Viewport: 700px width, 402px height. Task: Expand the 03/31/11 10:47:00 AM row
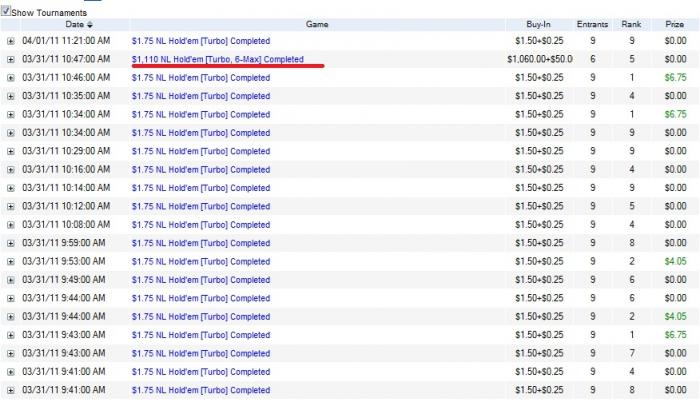click(11, 60)
